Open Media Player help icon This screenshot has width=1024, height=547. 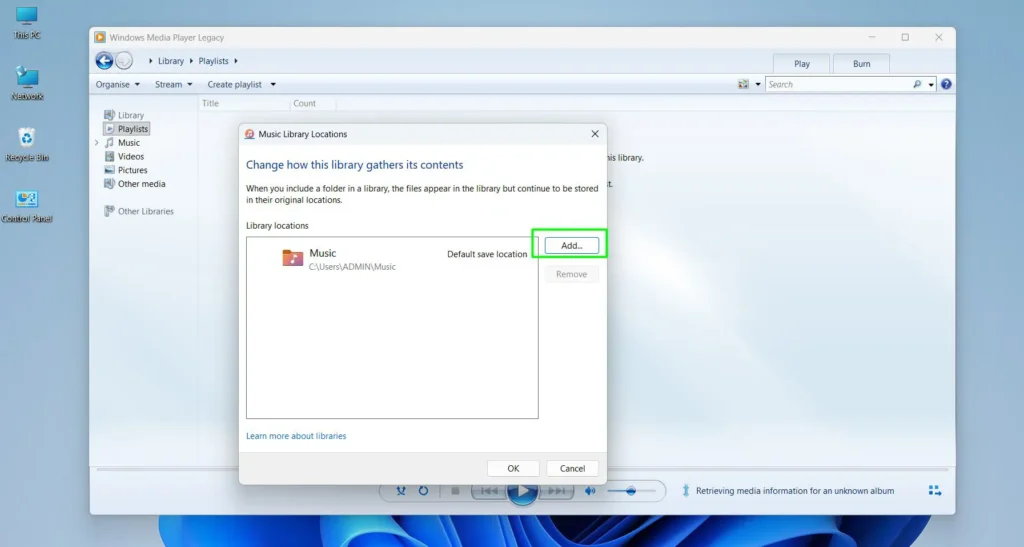pos(946,84)
